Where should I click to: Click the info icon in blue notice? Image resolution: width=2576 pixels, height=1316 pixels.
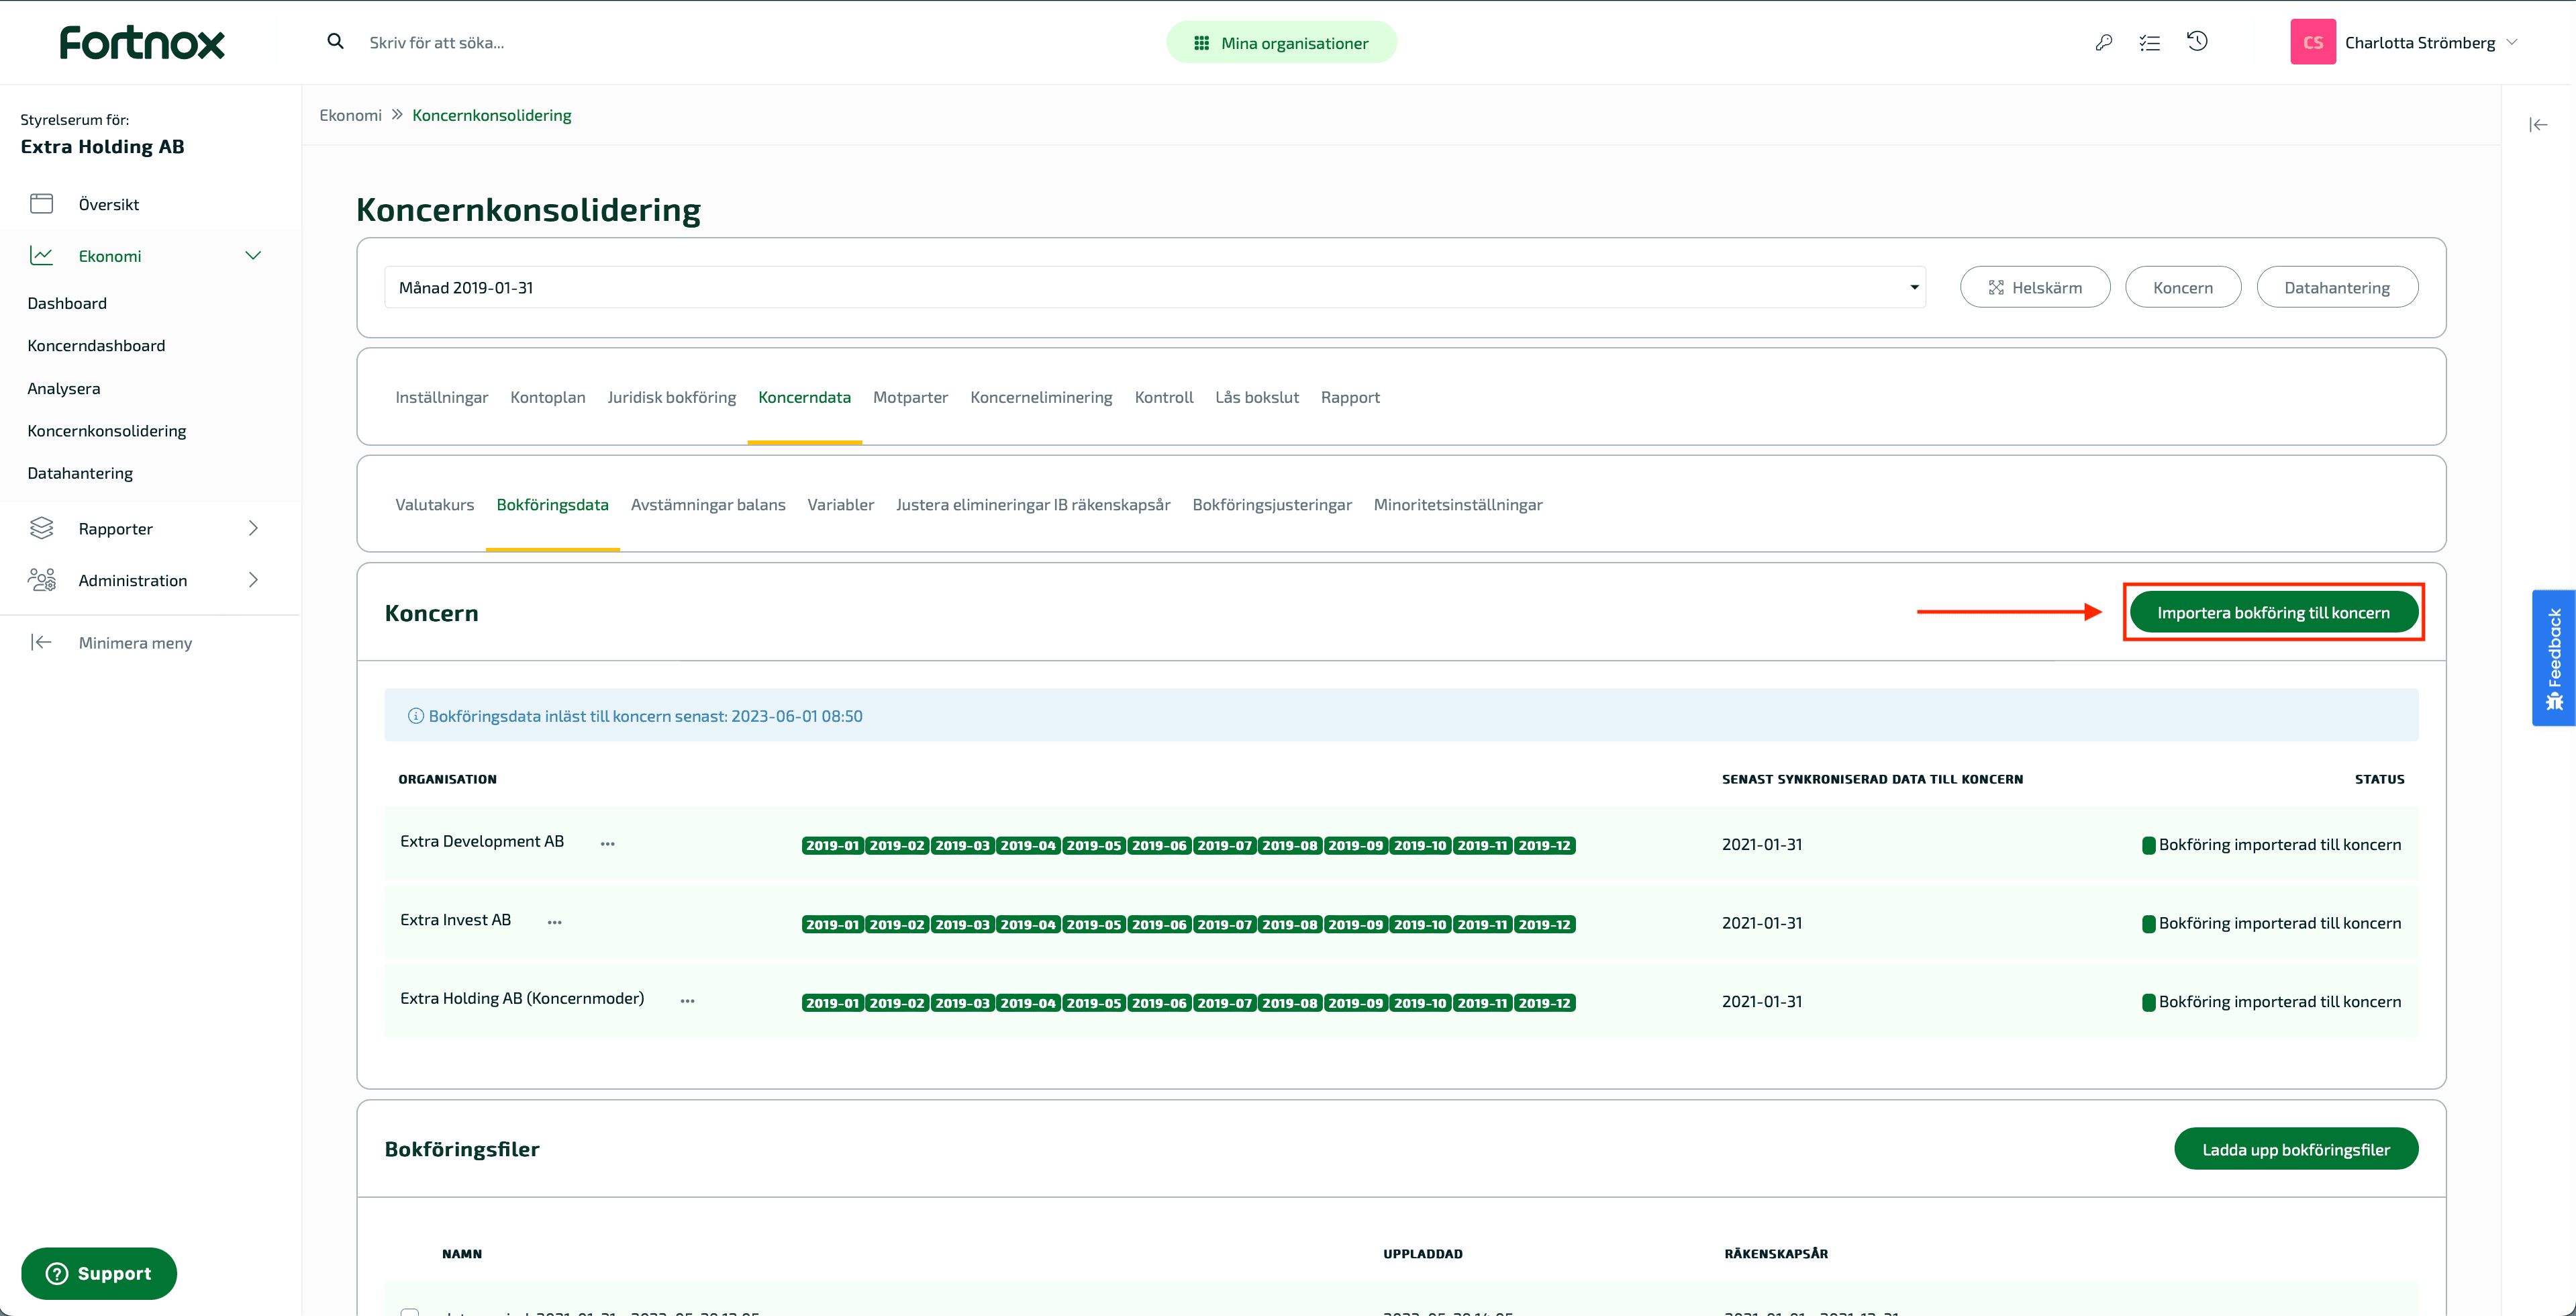pos(416,716)
